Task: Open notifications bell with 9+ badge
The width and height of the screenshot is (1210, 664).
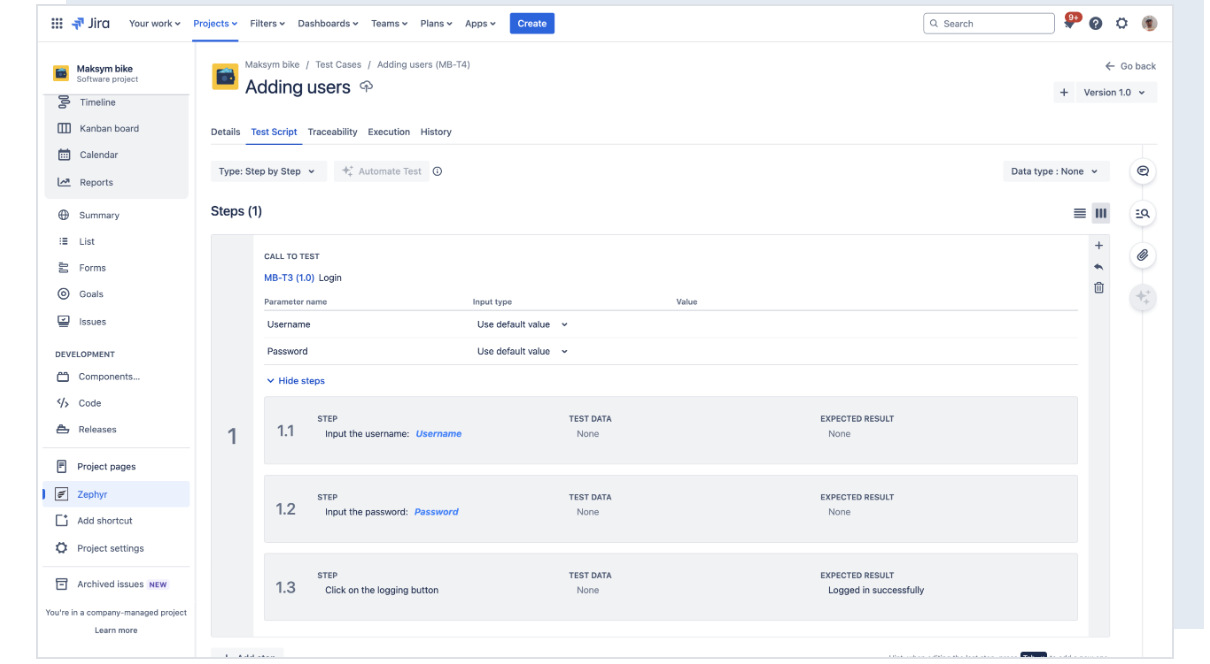Action: pos(1069,22)
